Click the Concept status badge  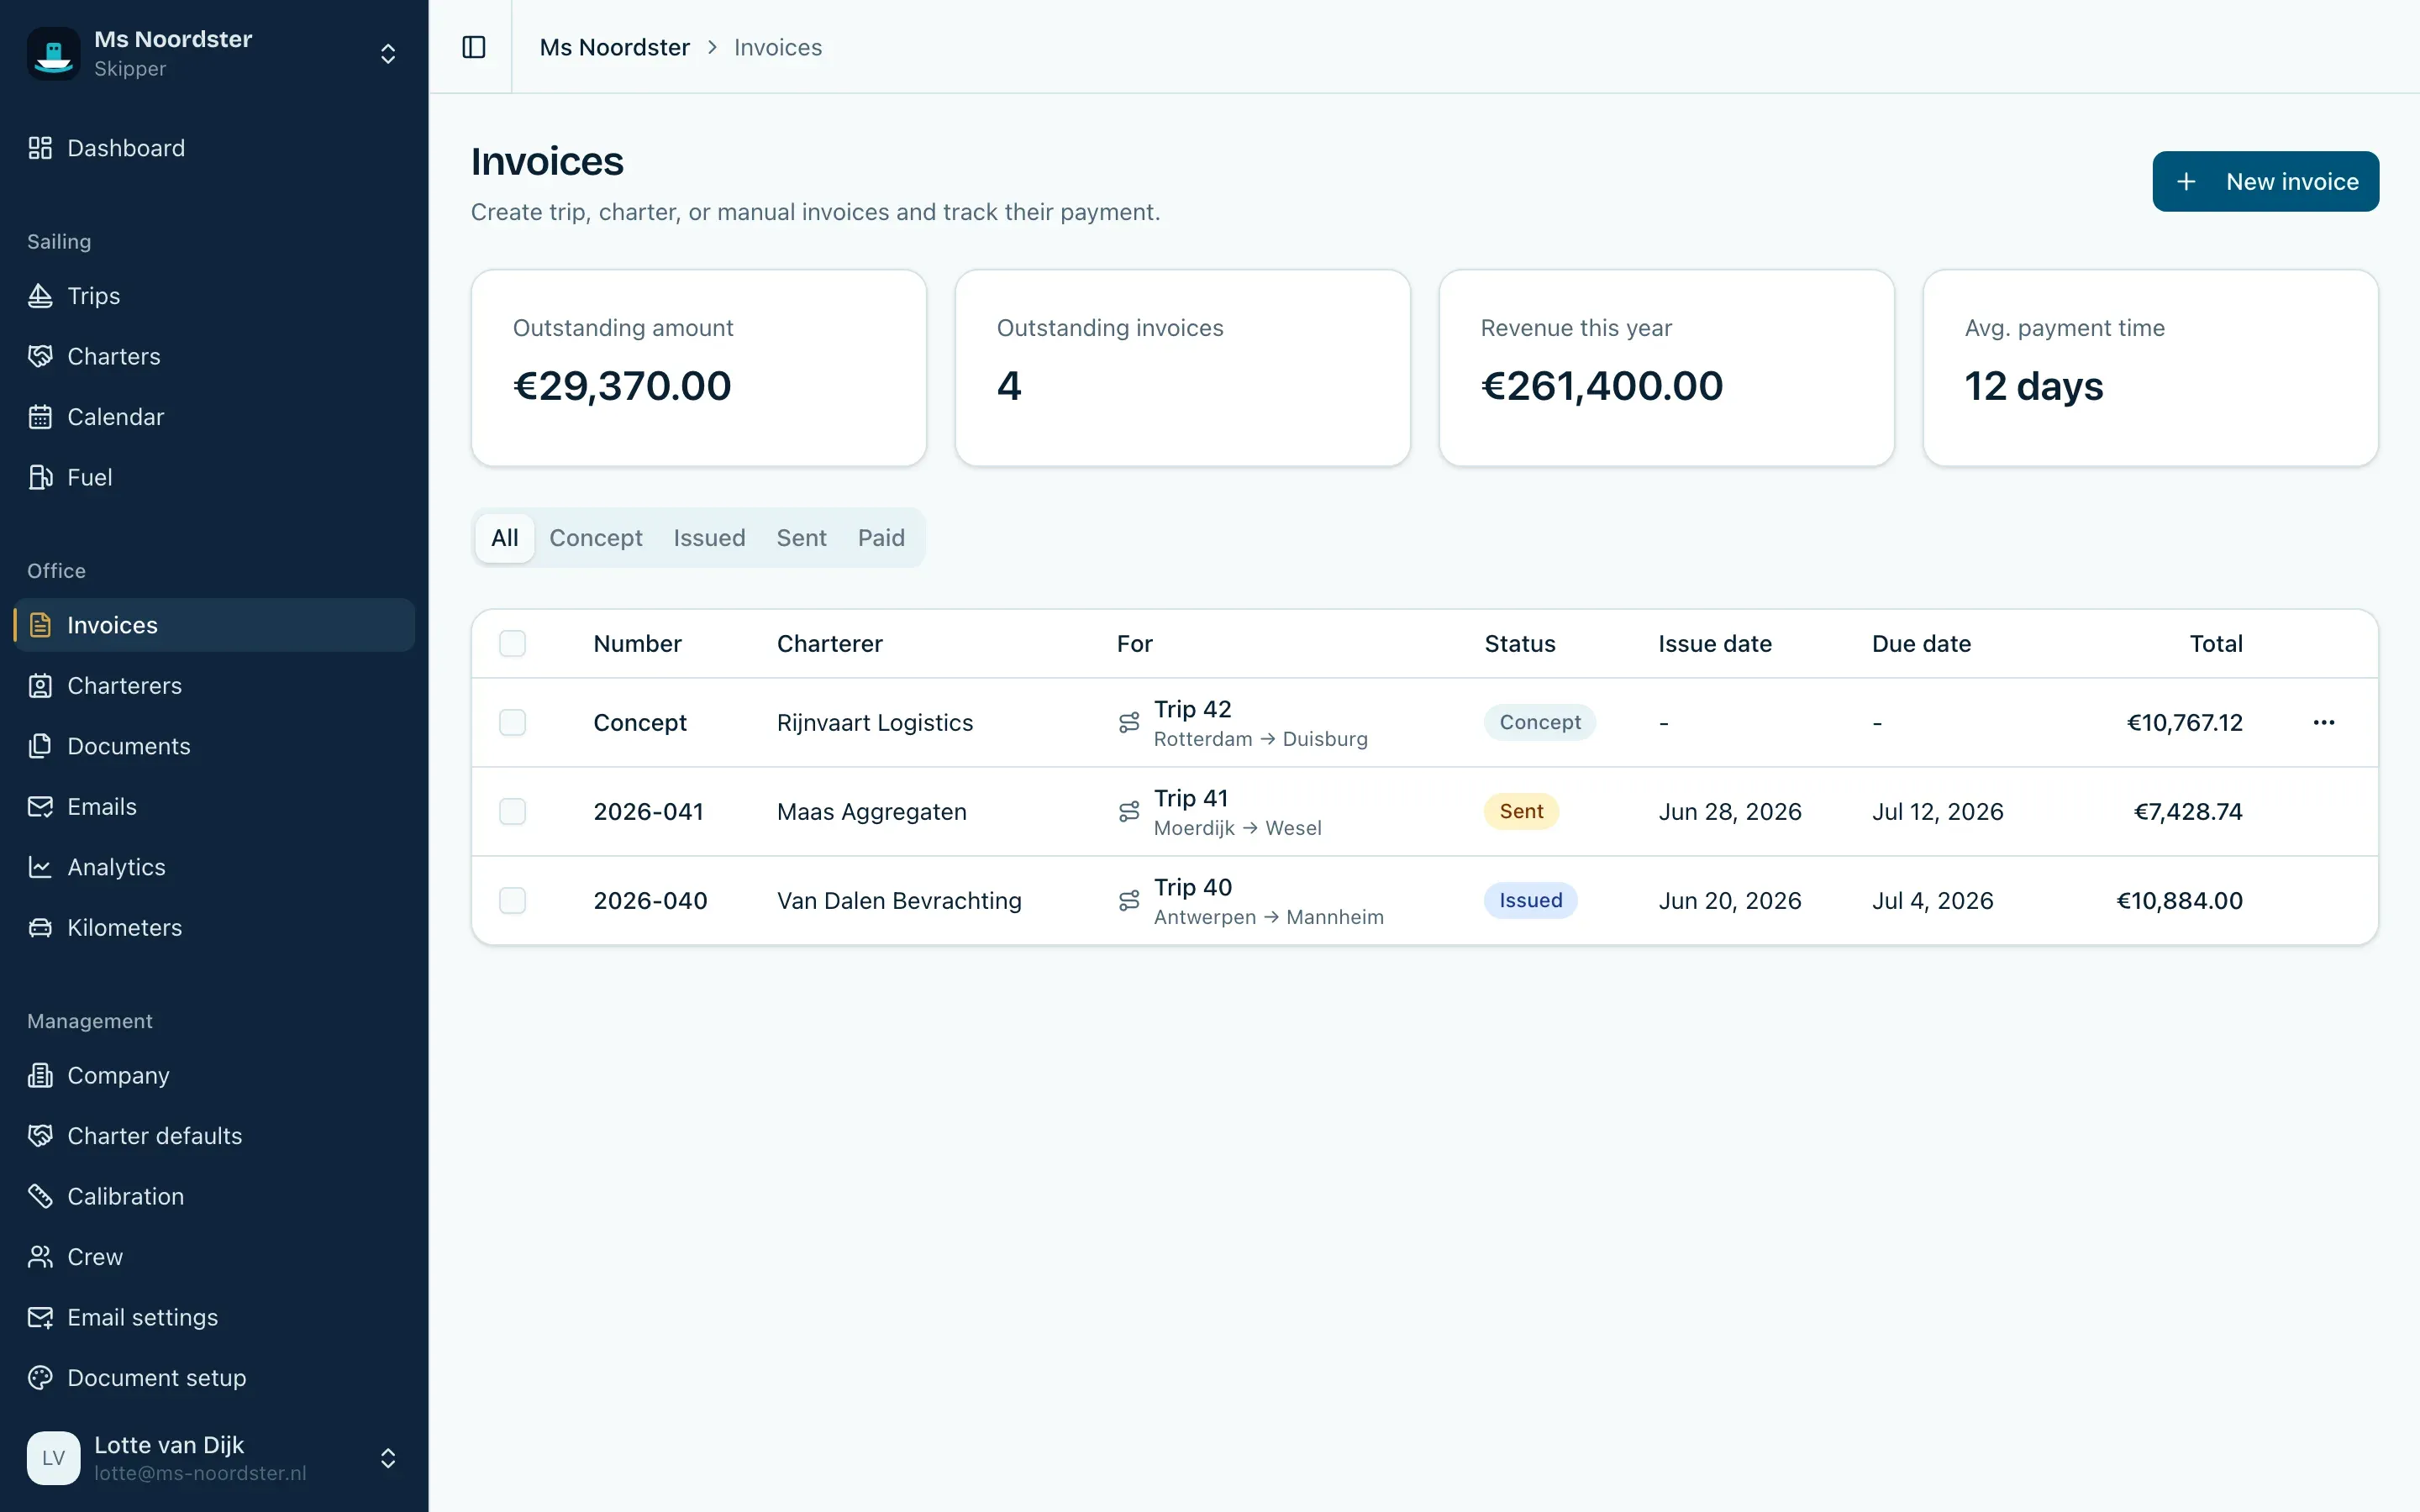[x=1540, y=722]
